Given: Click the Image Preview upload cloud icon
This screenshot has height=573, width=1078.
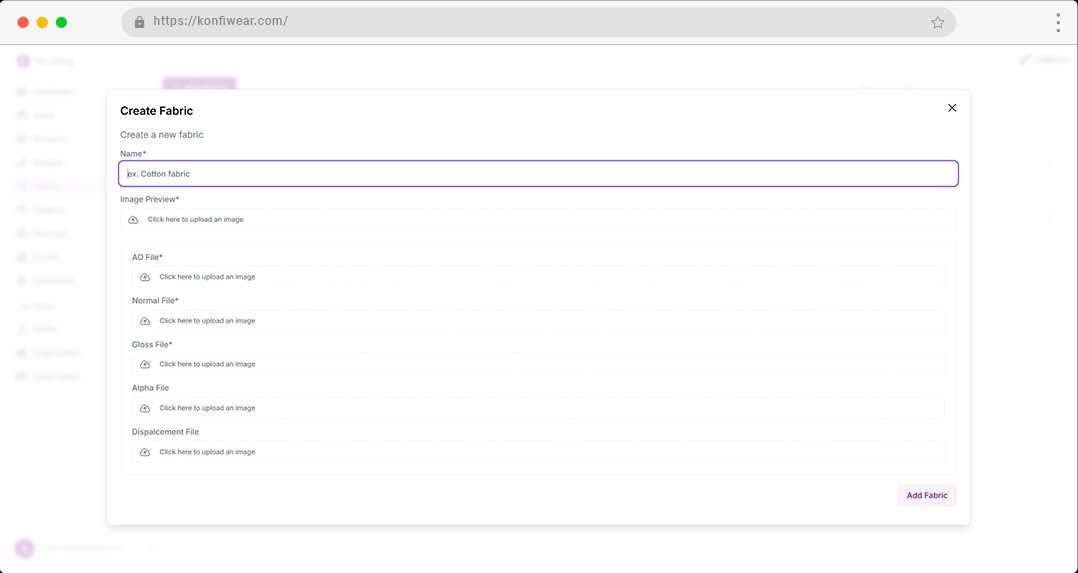Looking at the screenshot, I should 133,219.
